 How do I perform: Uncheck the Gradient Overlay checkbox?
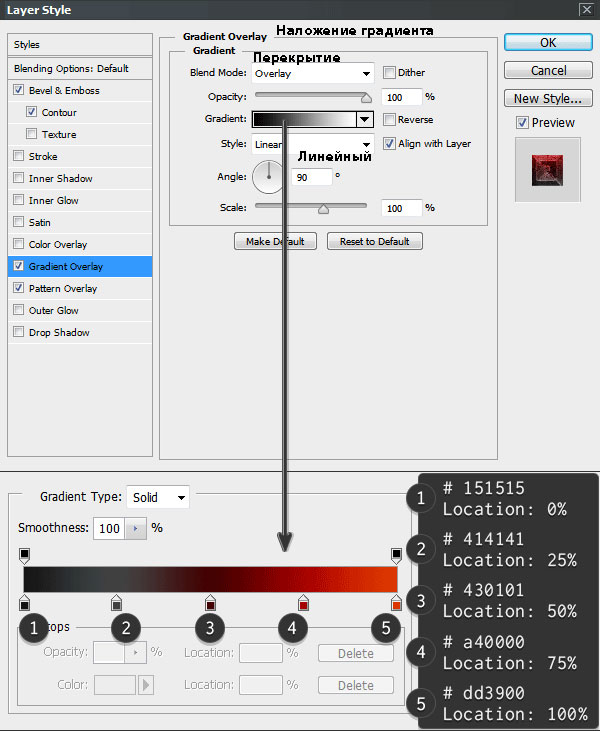18,266
